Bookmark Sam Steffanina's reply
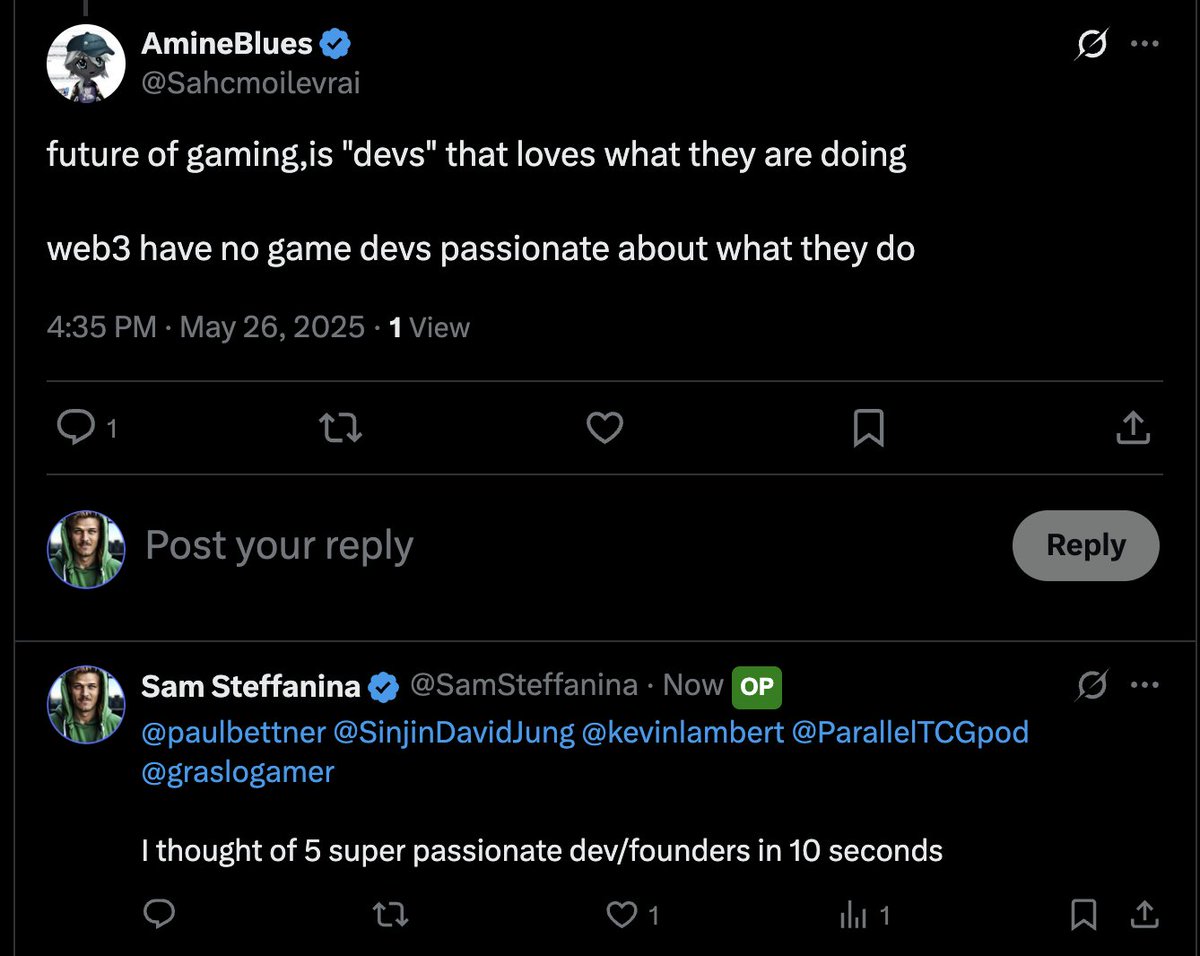 tap(1082, 914)
